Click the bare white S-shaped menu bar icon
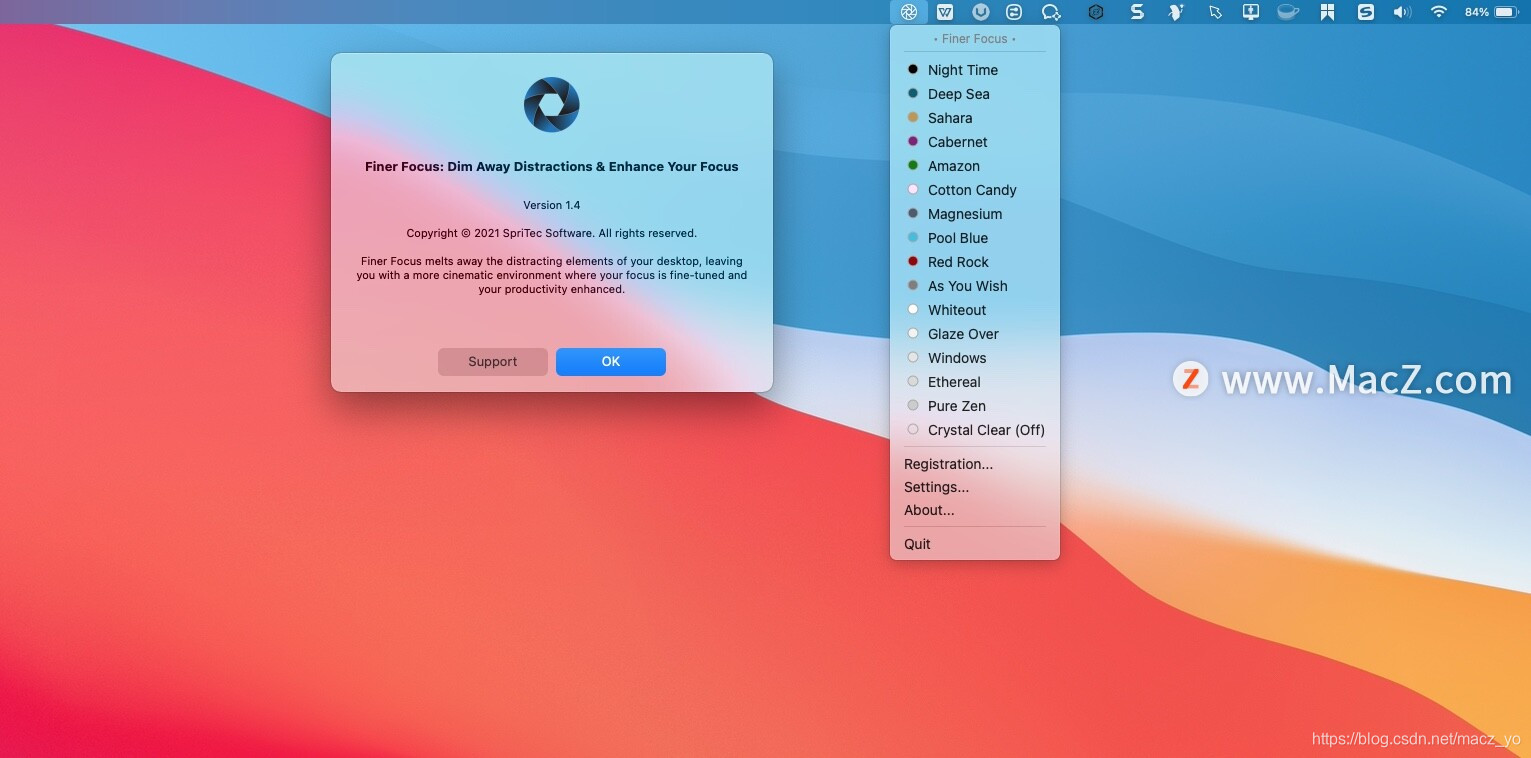 (1137, 12)
